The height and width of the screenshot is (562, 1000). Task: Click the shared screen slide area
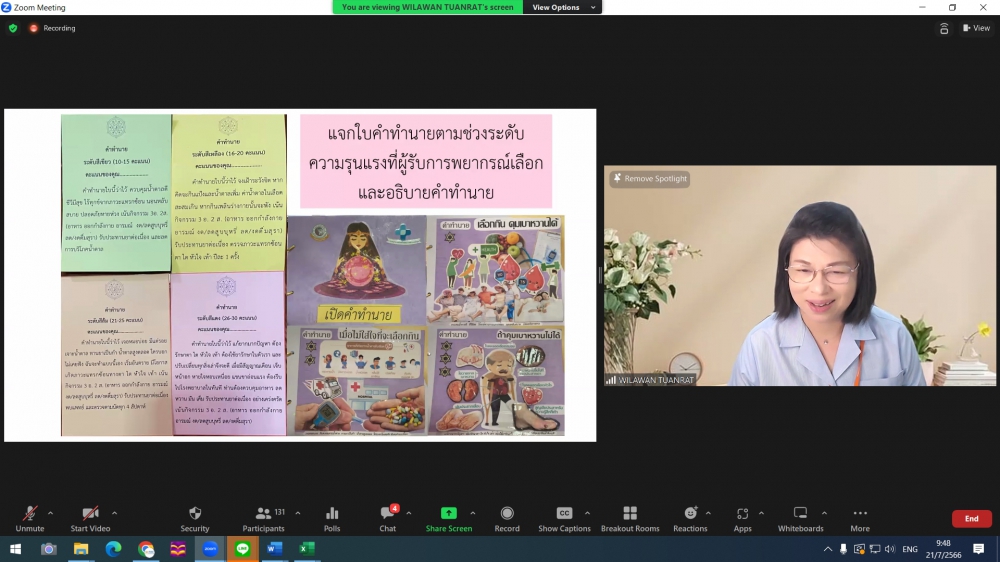tap(300, 275)
